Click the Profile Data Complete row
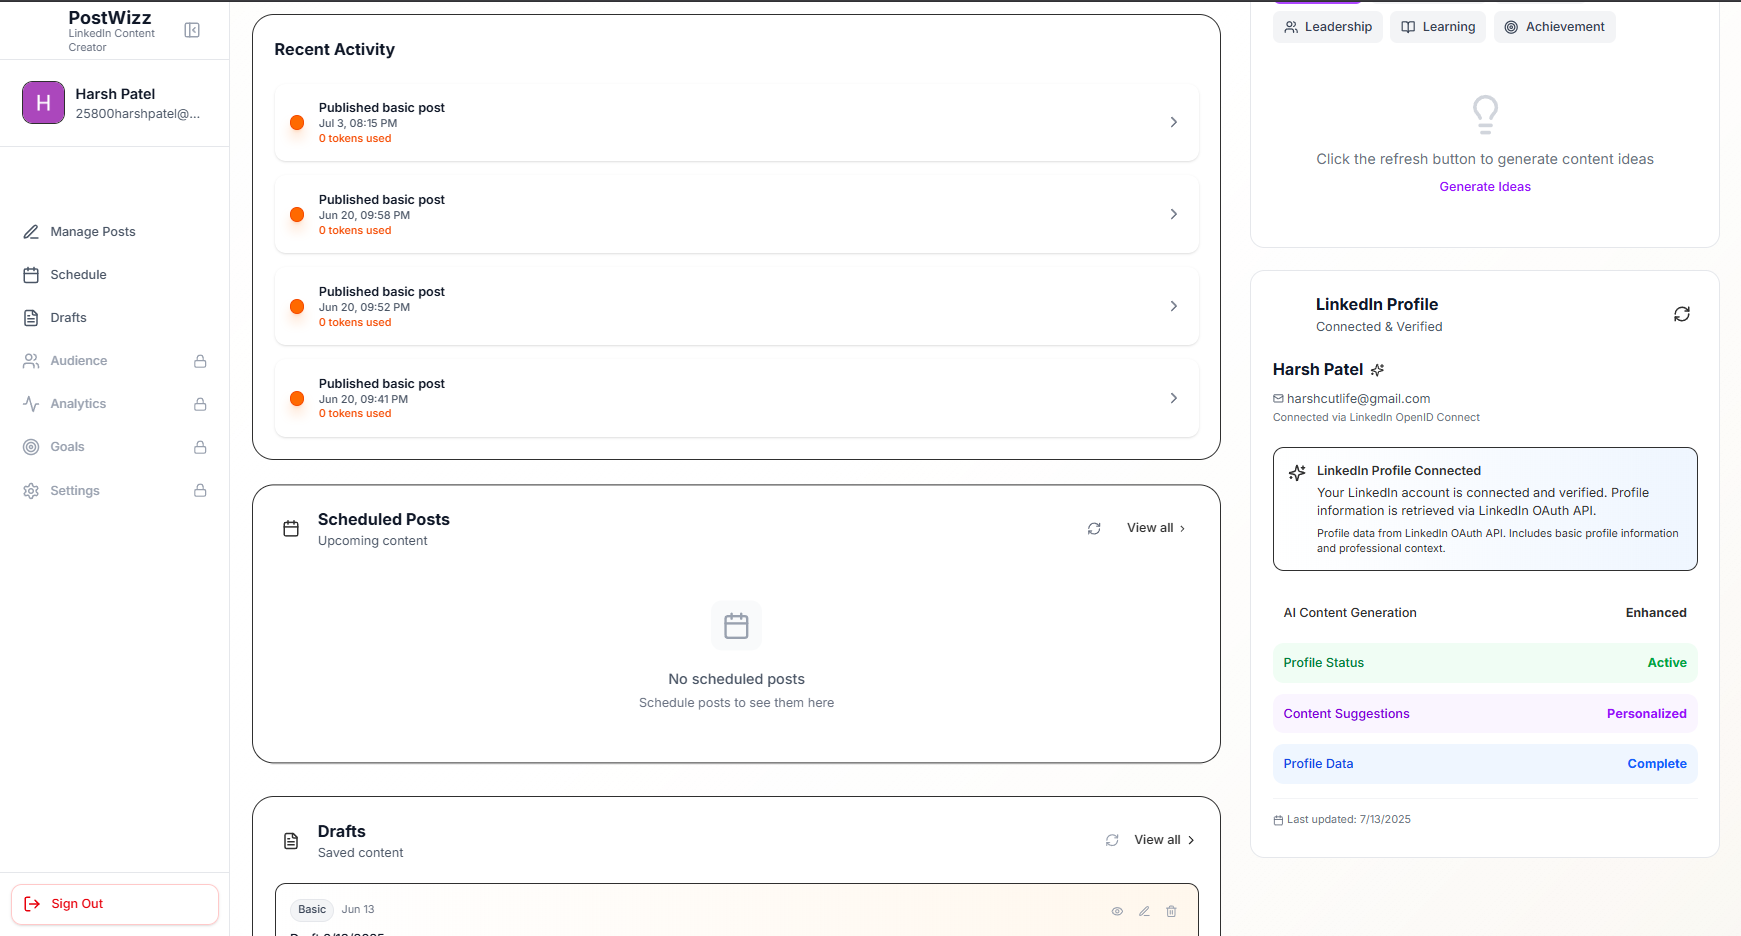The width and height of the screenshot is (1741, 936). [x=1485, y=764]
